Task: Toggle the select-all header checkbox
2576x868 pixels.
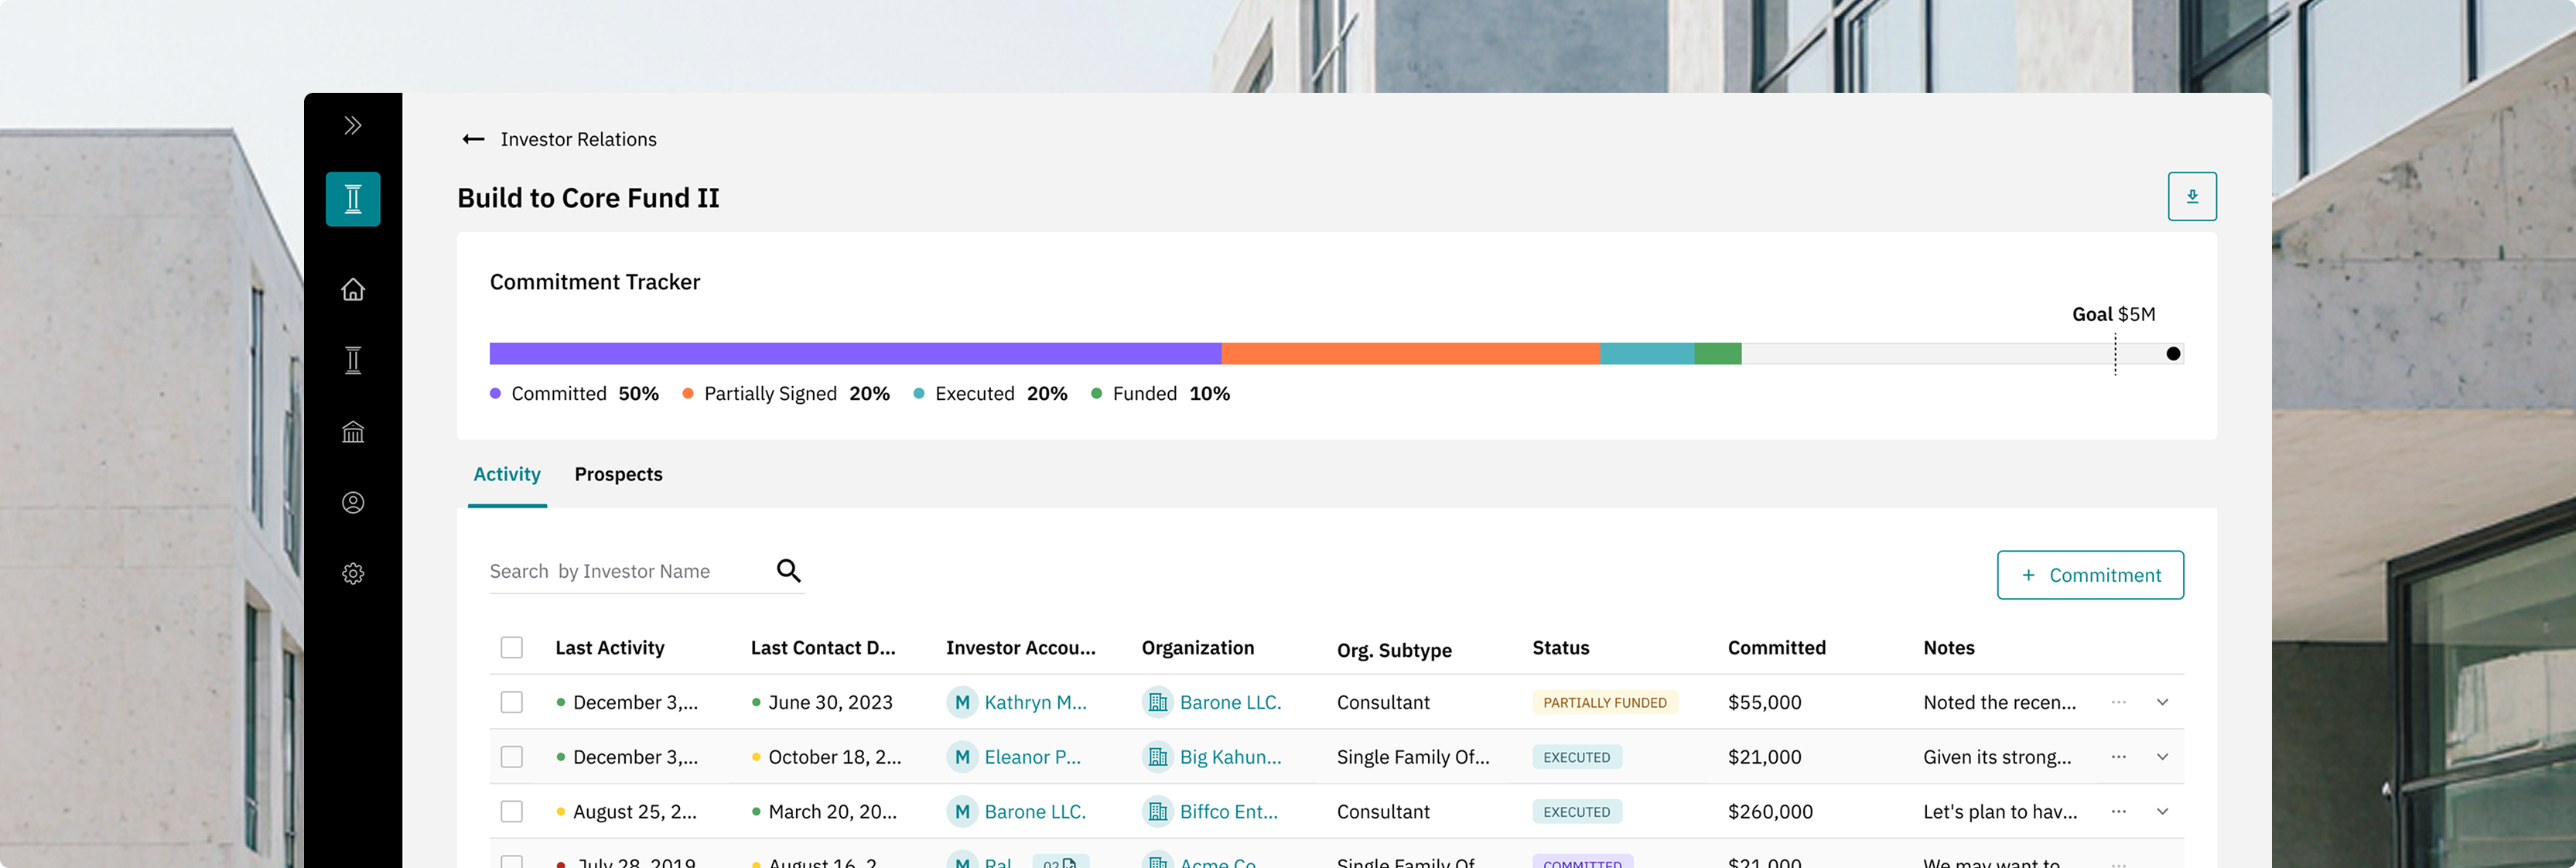Action: (512, 648)
